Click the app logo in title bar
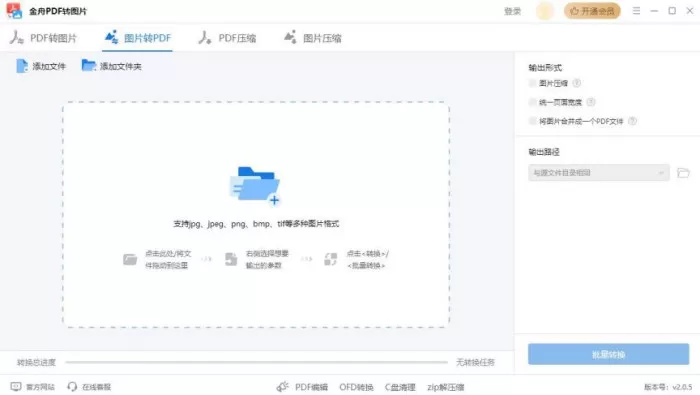The image size is (700, 395). [14, 11]
